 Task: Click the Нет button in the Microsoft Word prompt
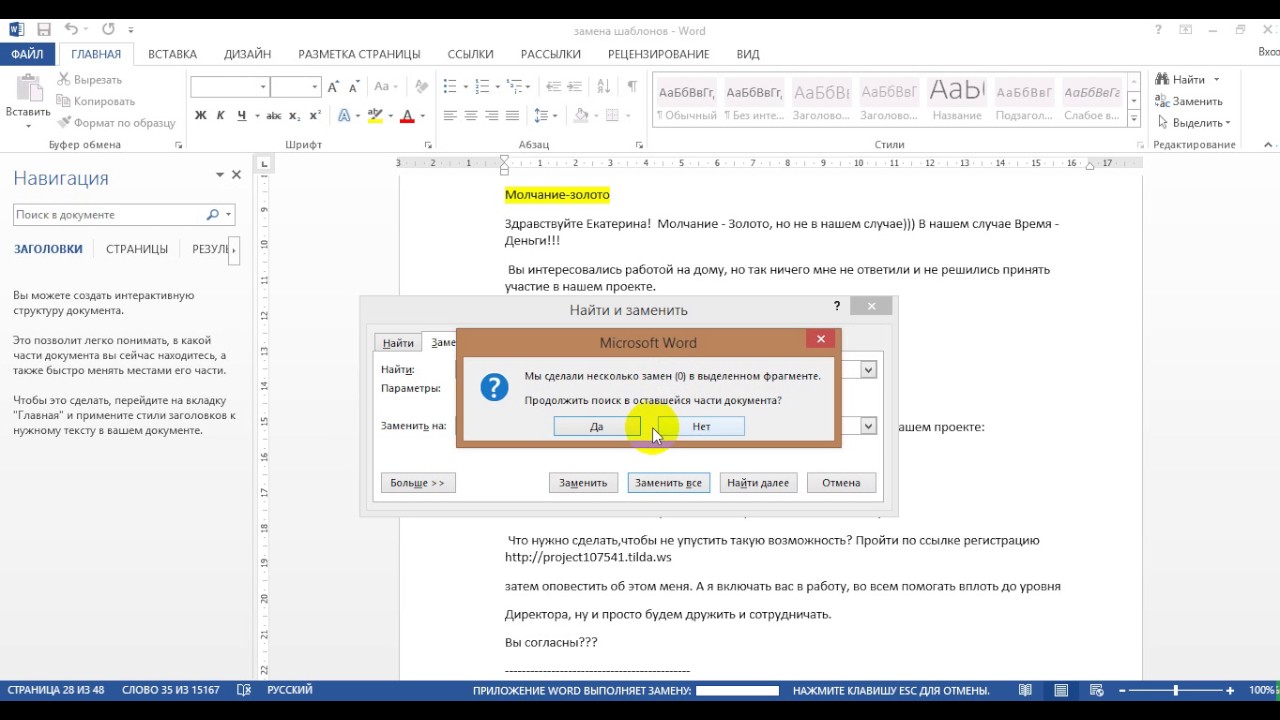click(x=701, y=426)
